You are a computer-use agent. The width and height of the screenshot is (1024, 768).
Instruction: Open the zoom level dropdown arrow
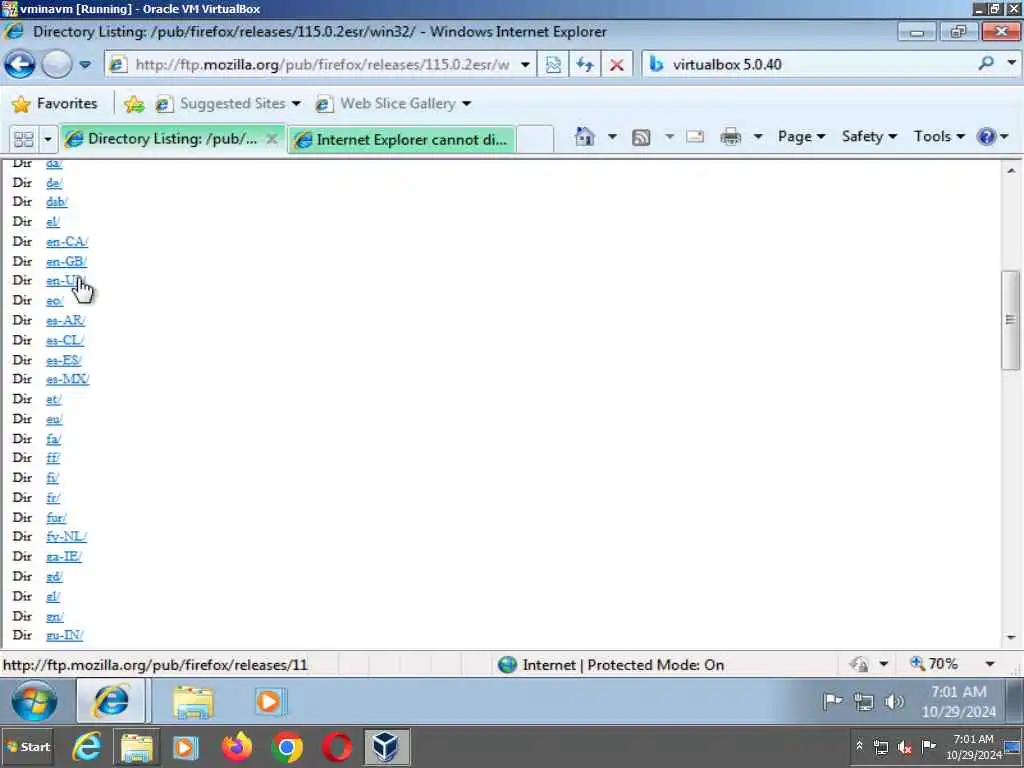pyautogui.click(x=990, y=665)
